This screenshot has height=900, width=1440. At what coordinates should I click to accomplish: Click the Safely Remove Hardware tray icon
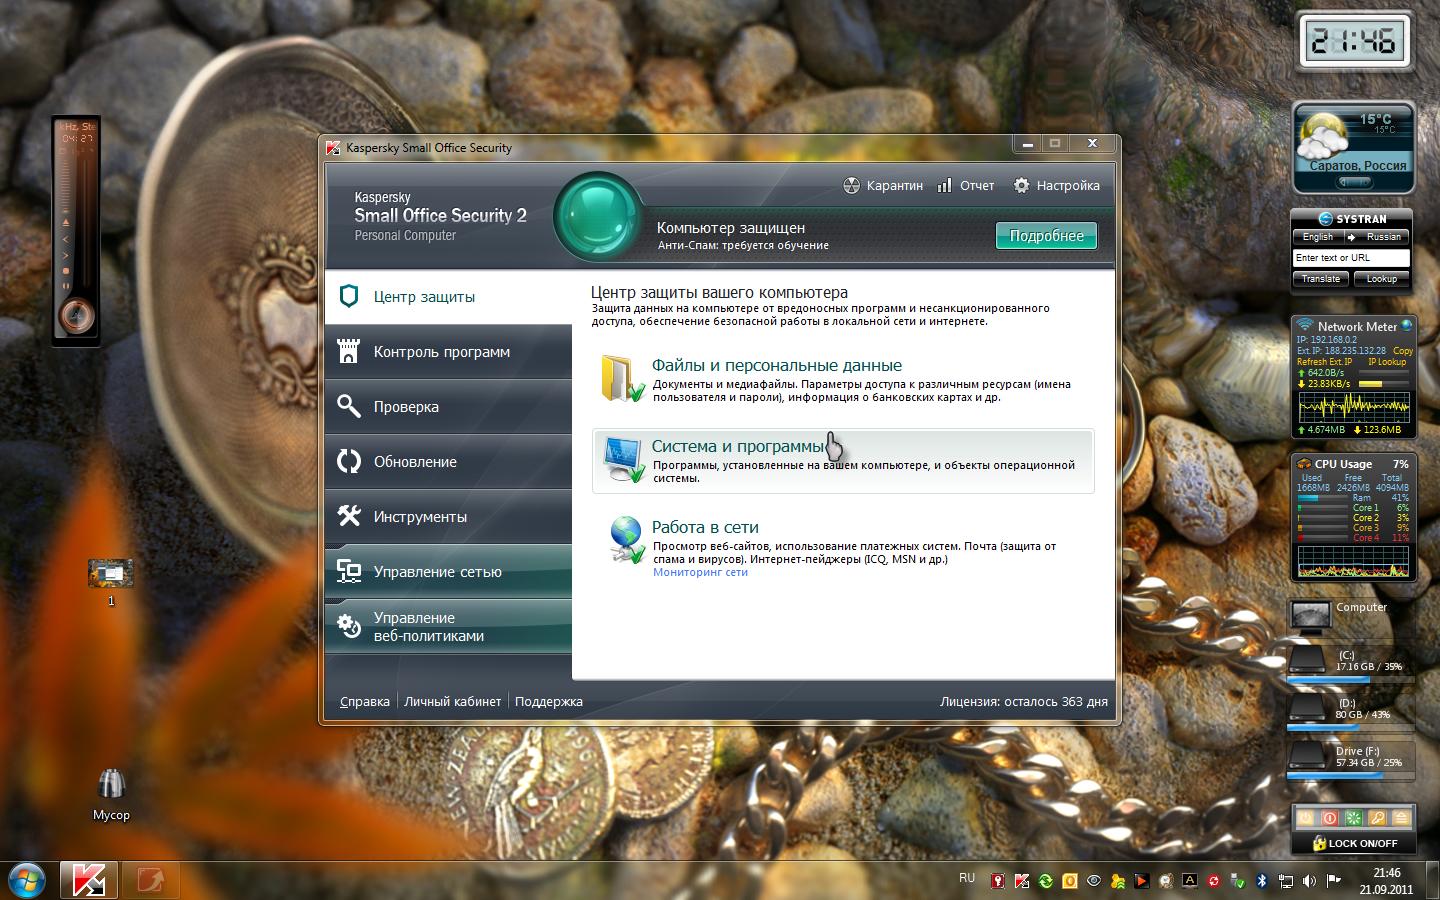(1238, 881)
